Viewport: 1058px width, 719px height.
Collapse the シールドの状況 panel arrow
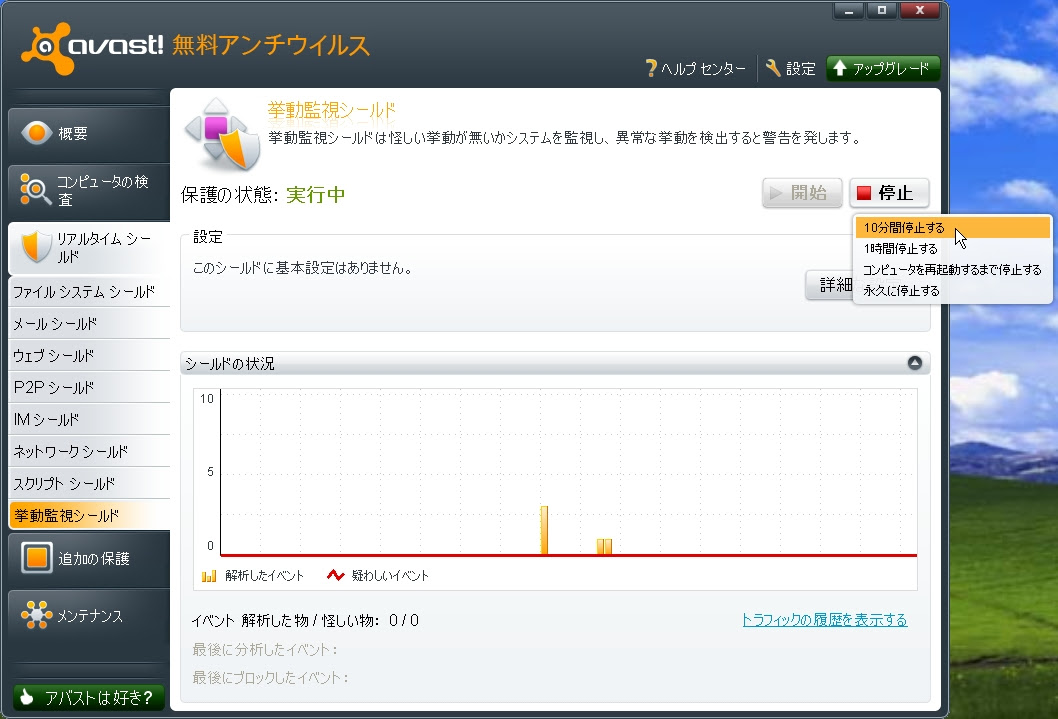pyautogui.click(x=914, y=363)
